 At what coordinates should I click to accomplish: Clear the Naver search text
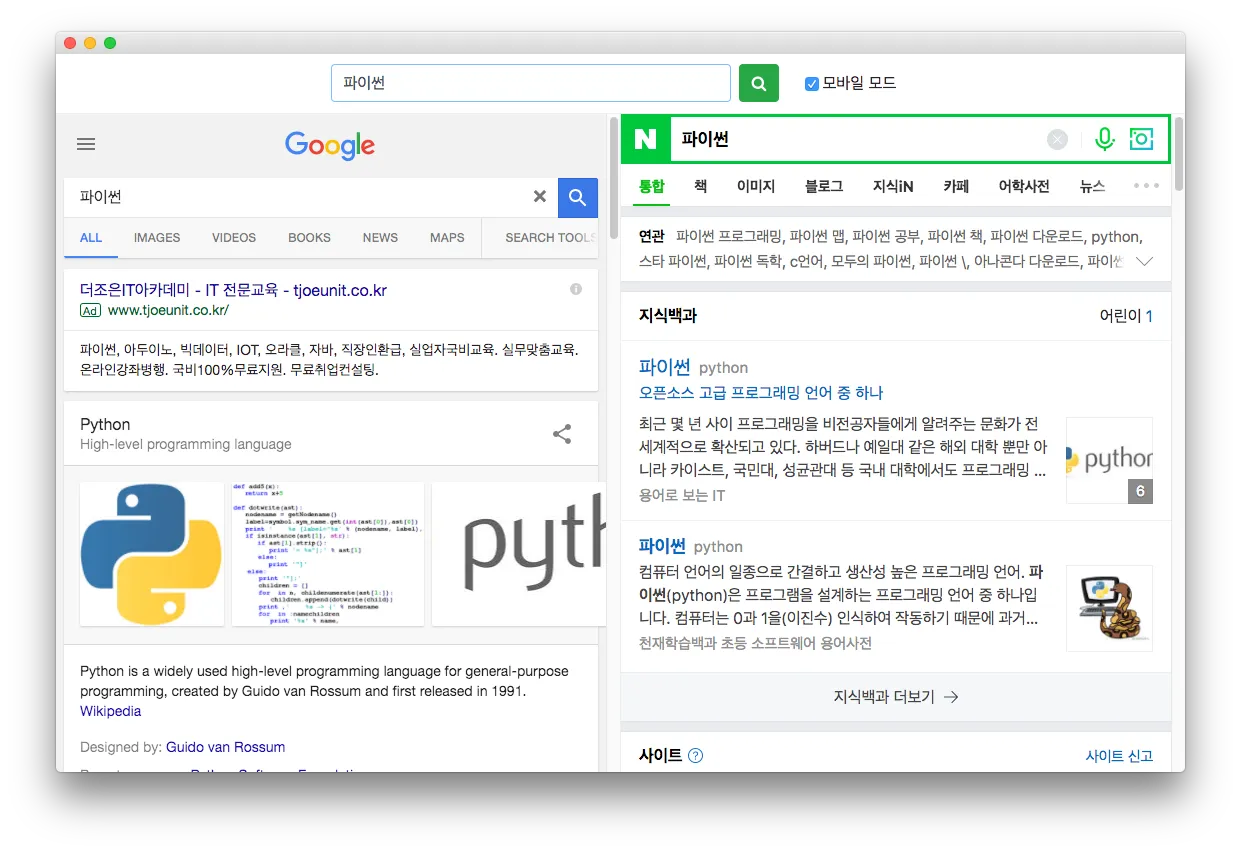coord(1057,140)
